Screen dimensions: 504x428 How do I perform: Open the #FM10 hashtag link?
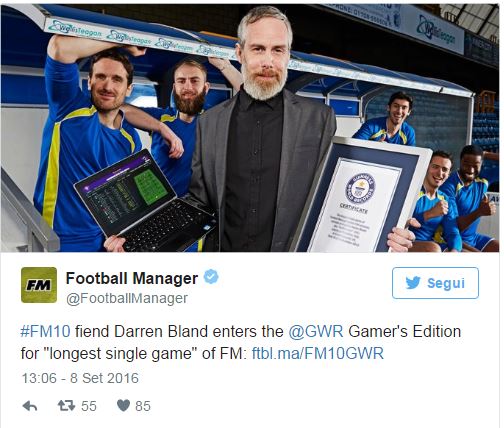coord(45,332)
